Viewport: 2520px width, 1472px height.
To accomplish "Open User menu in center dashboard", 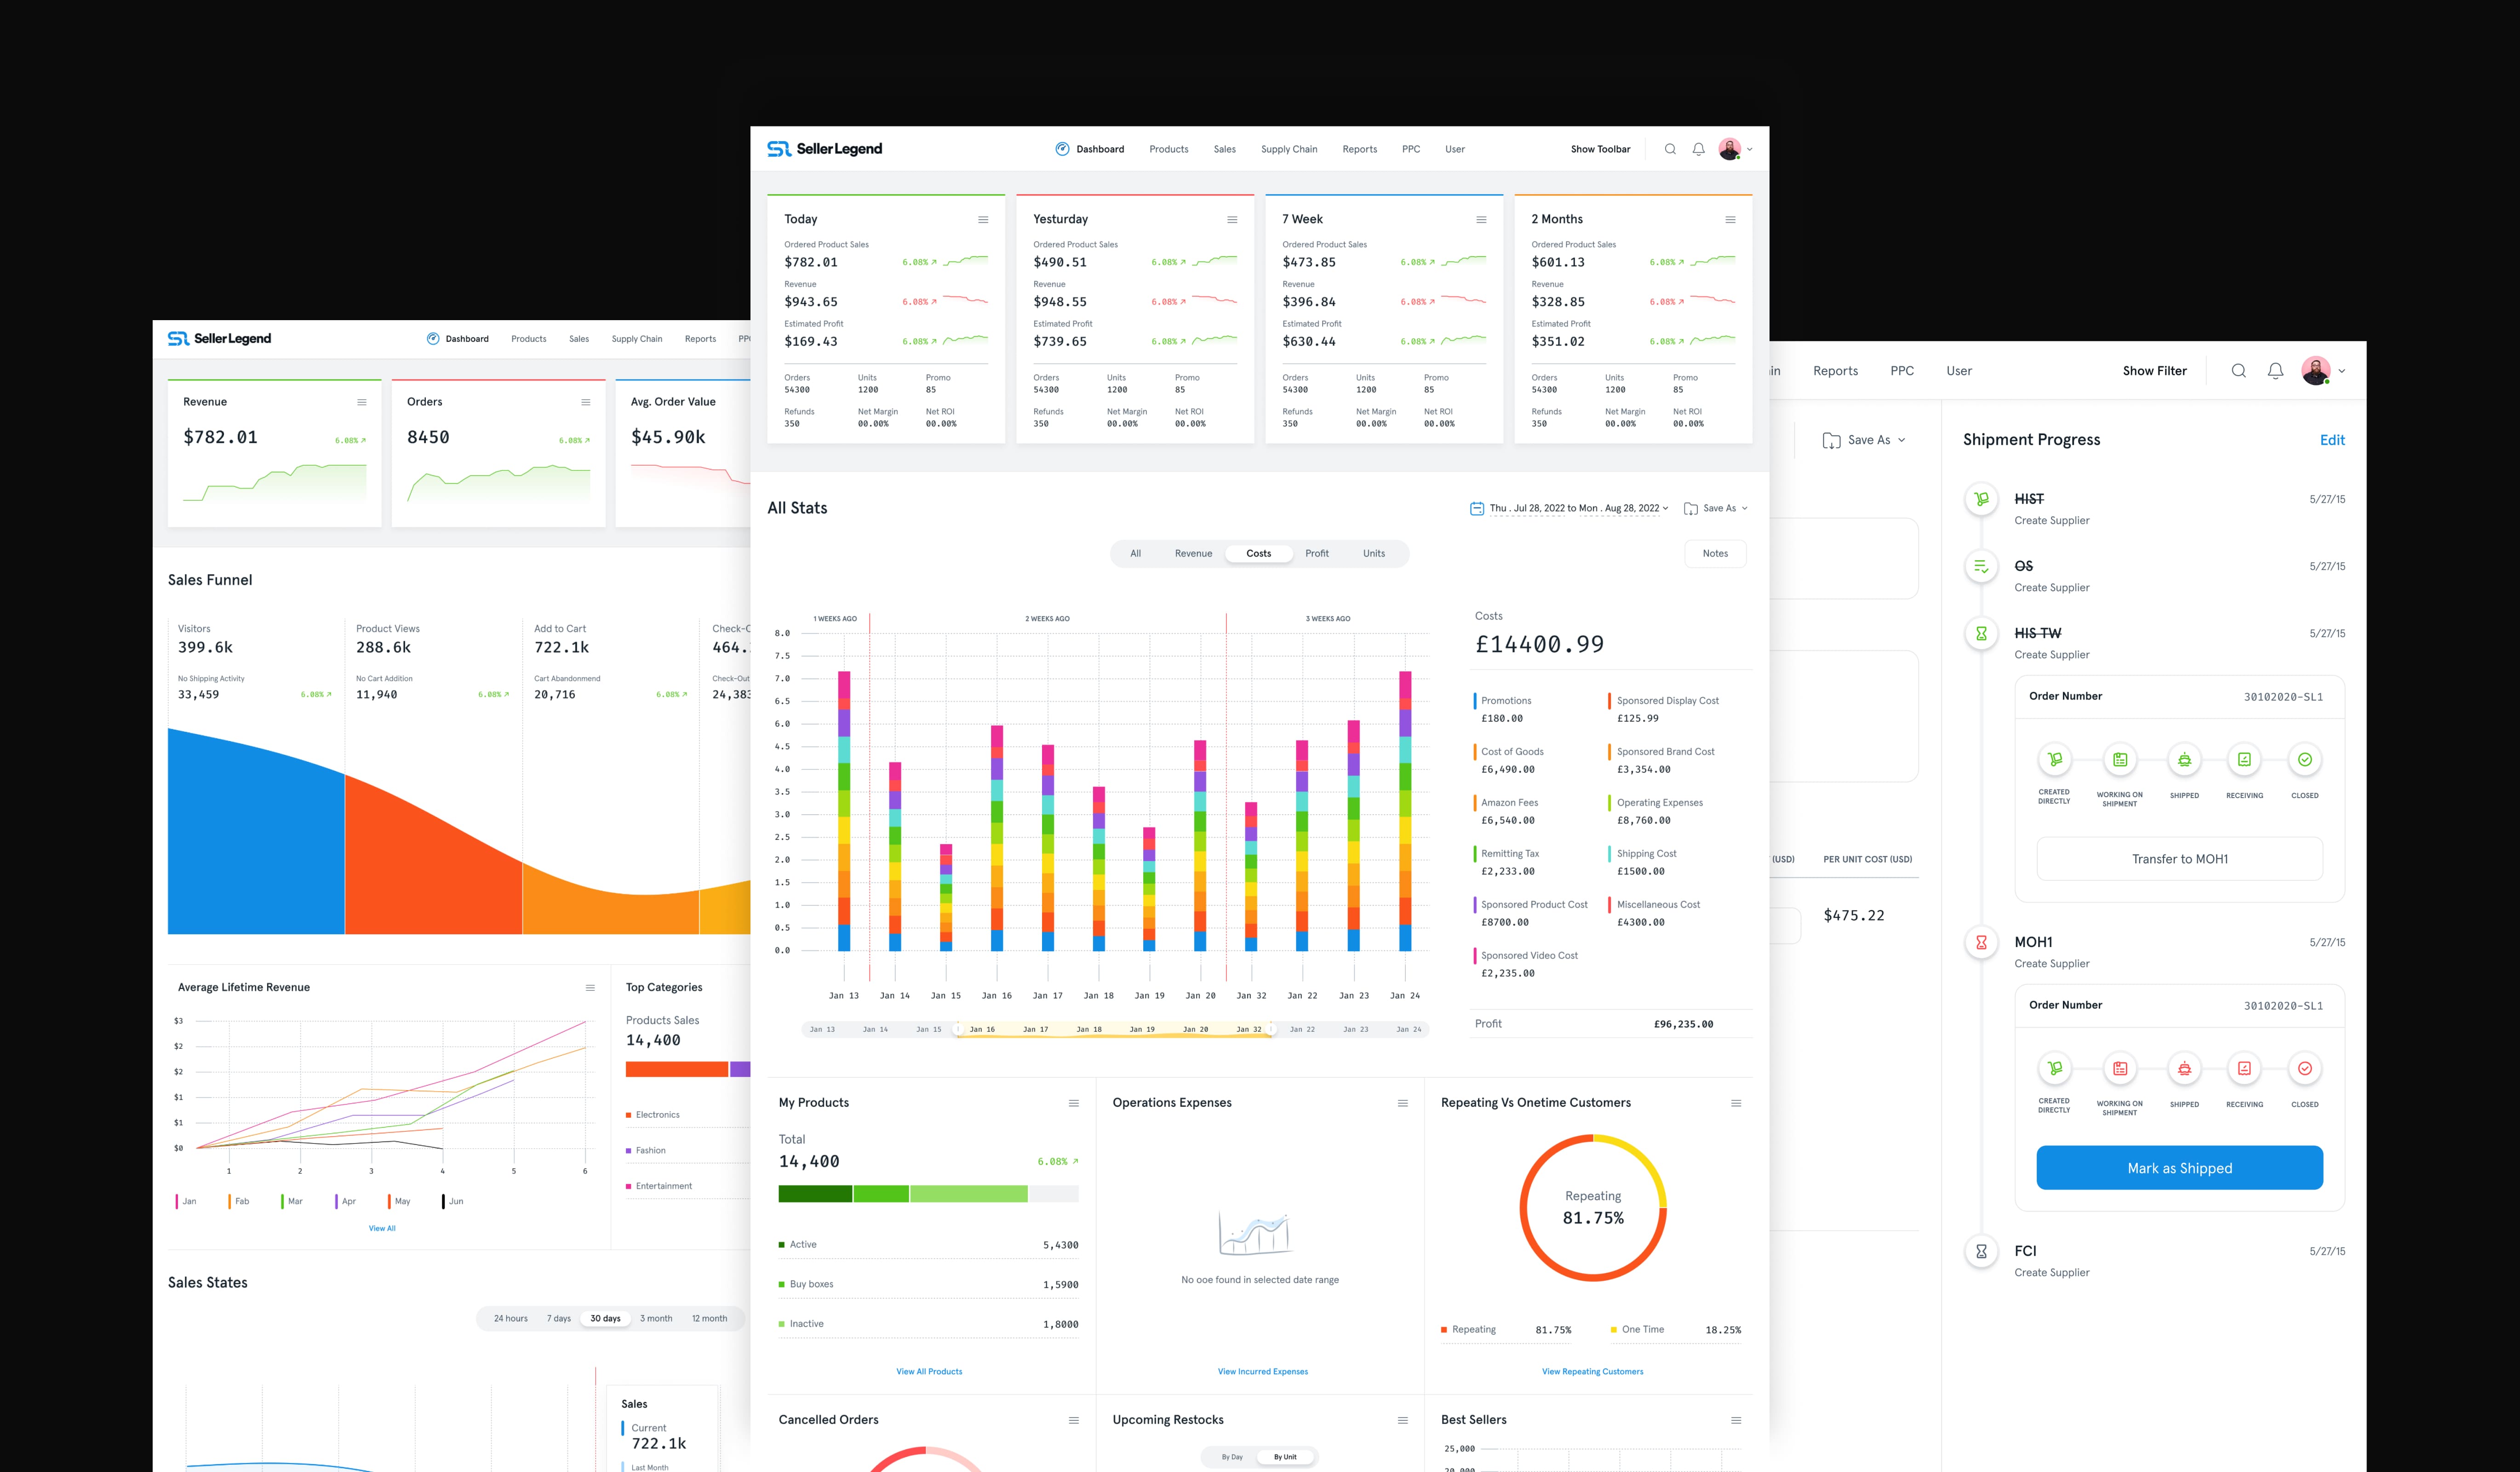I will point(1455,150).
